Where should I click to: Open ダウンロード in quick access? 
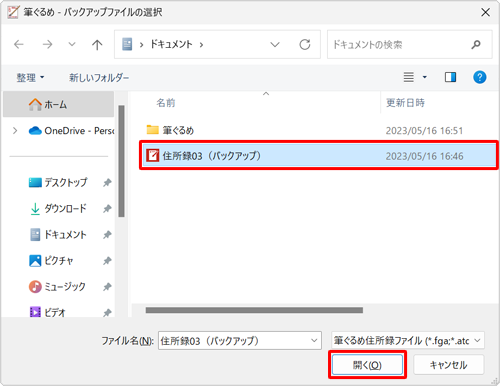tap(58, 208)
